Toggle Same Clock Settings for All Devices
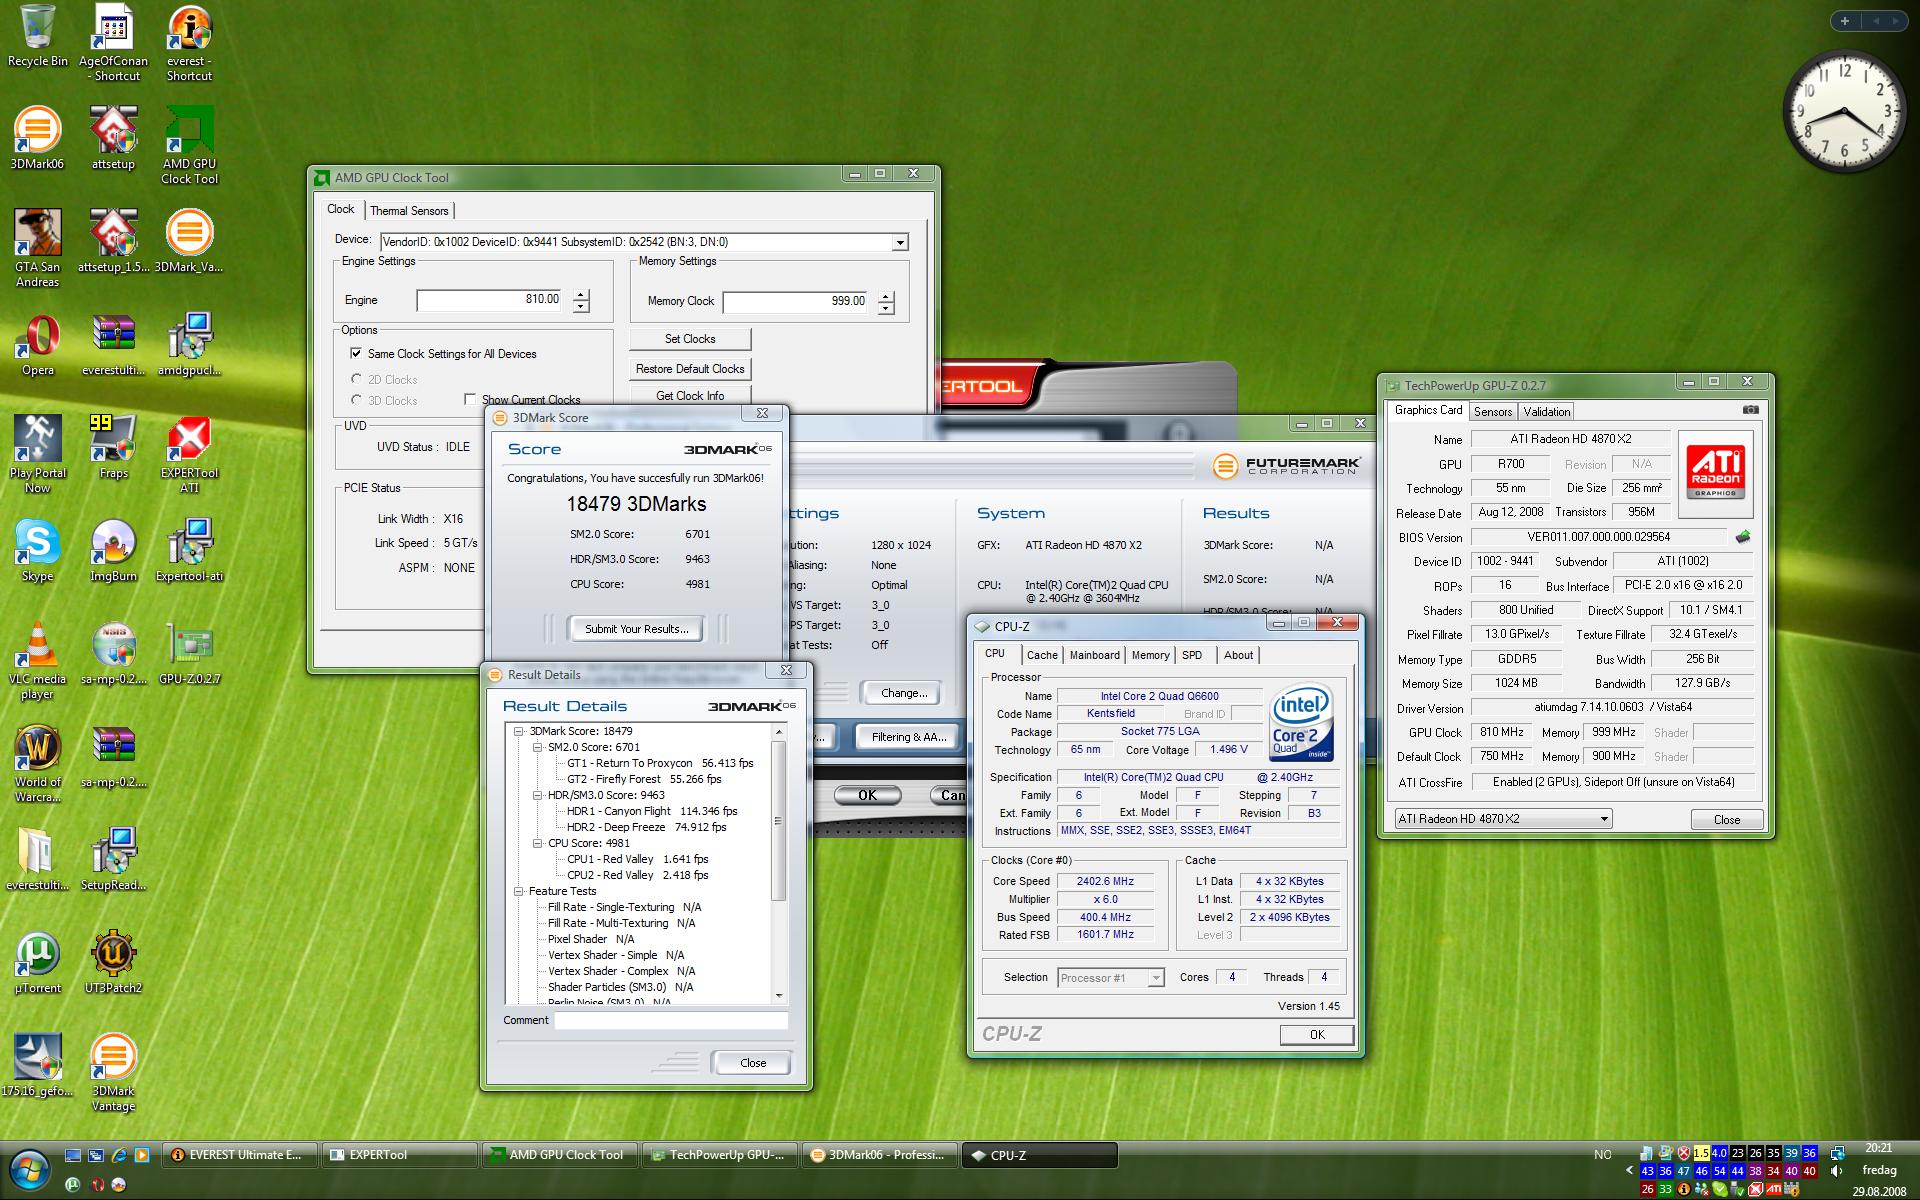The image size is (1920, 1200). point(356,353)
